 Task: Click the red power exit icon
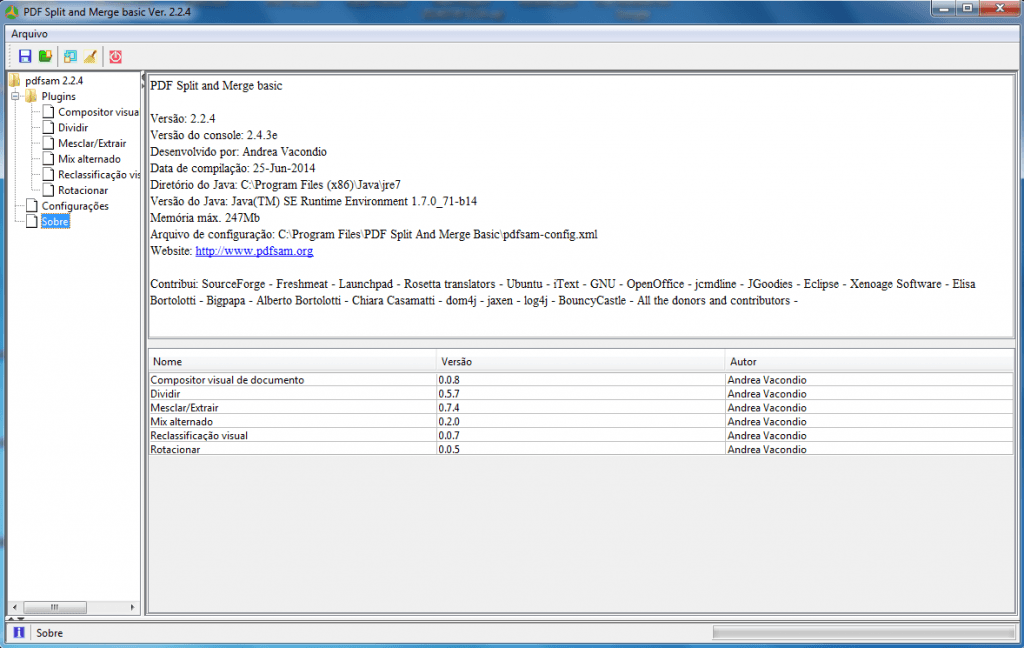[x=115, y=56]
